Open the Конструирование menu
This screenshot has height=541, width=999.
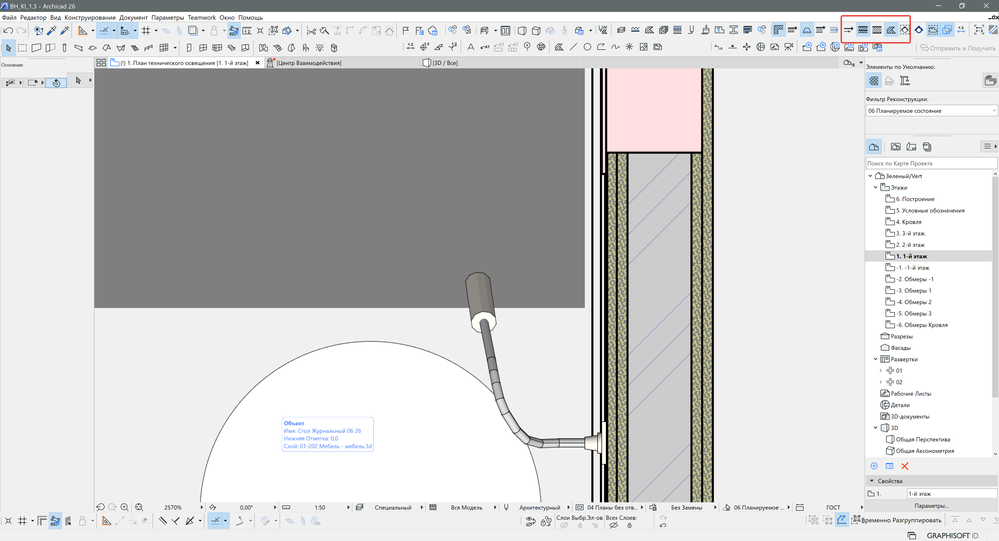[90, 18]
